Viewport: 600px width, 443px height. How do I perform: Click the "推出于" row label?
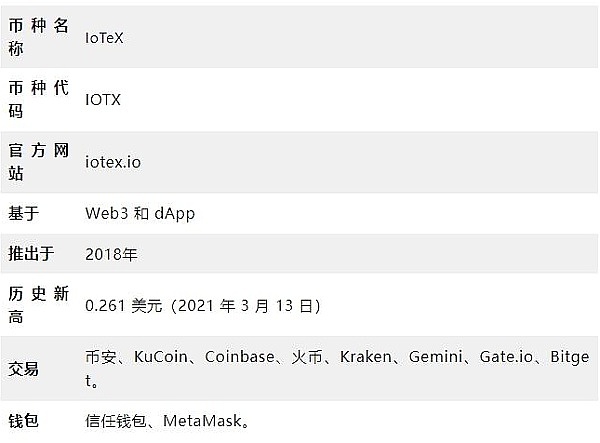(x=30, y=254)
